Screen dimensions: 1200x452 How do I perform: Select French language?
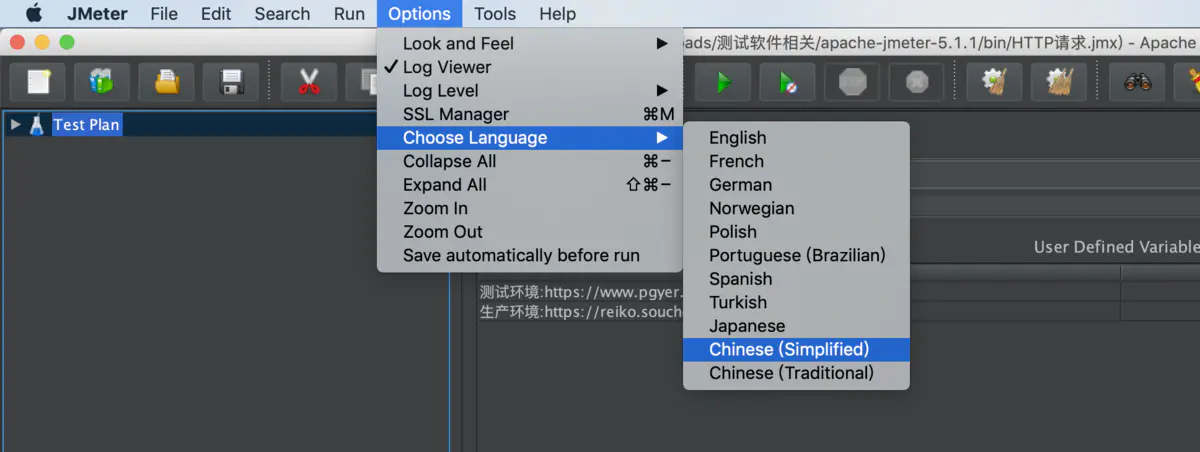point(797,161)
